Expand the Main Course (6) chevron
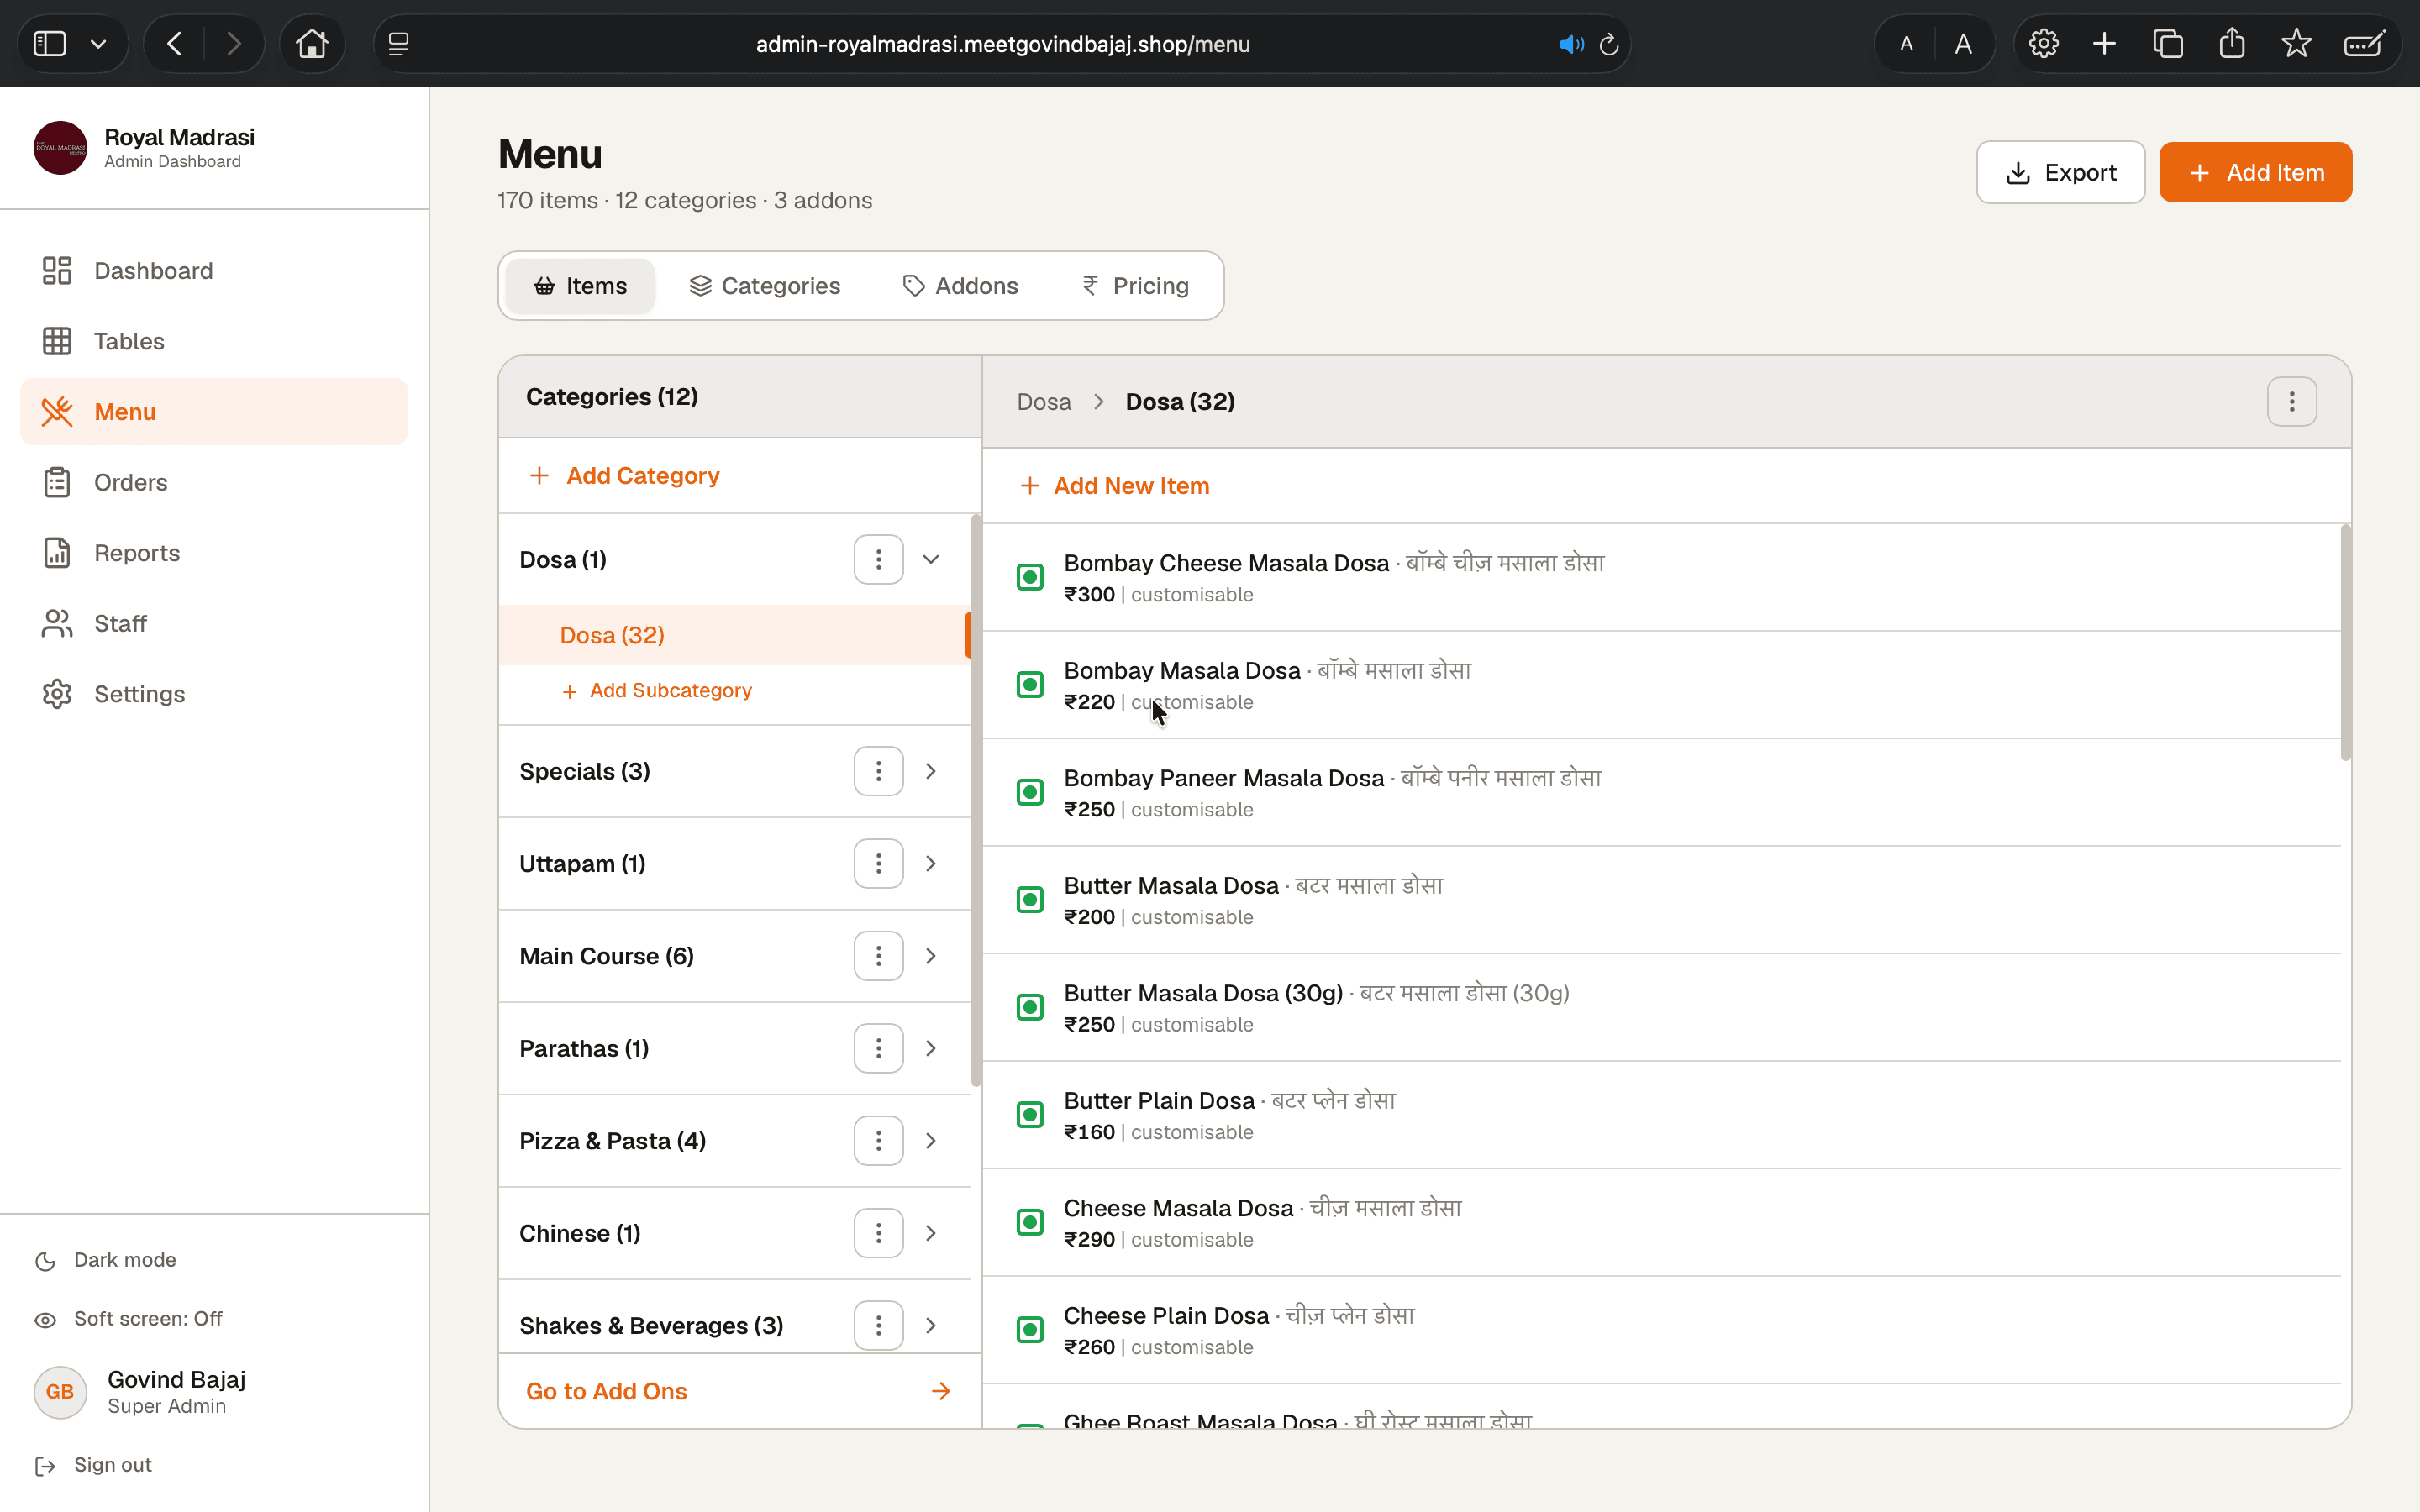This screenshot has width=2420, height=1512. (931, 956)
